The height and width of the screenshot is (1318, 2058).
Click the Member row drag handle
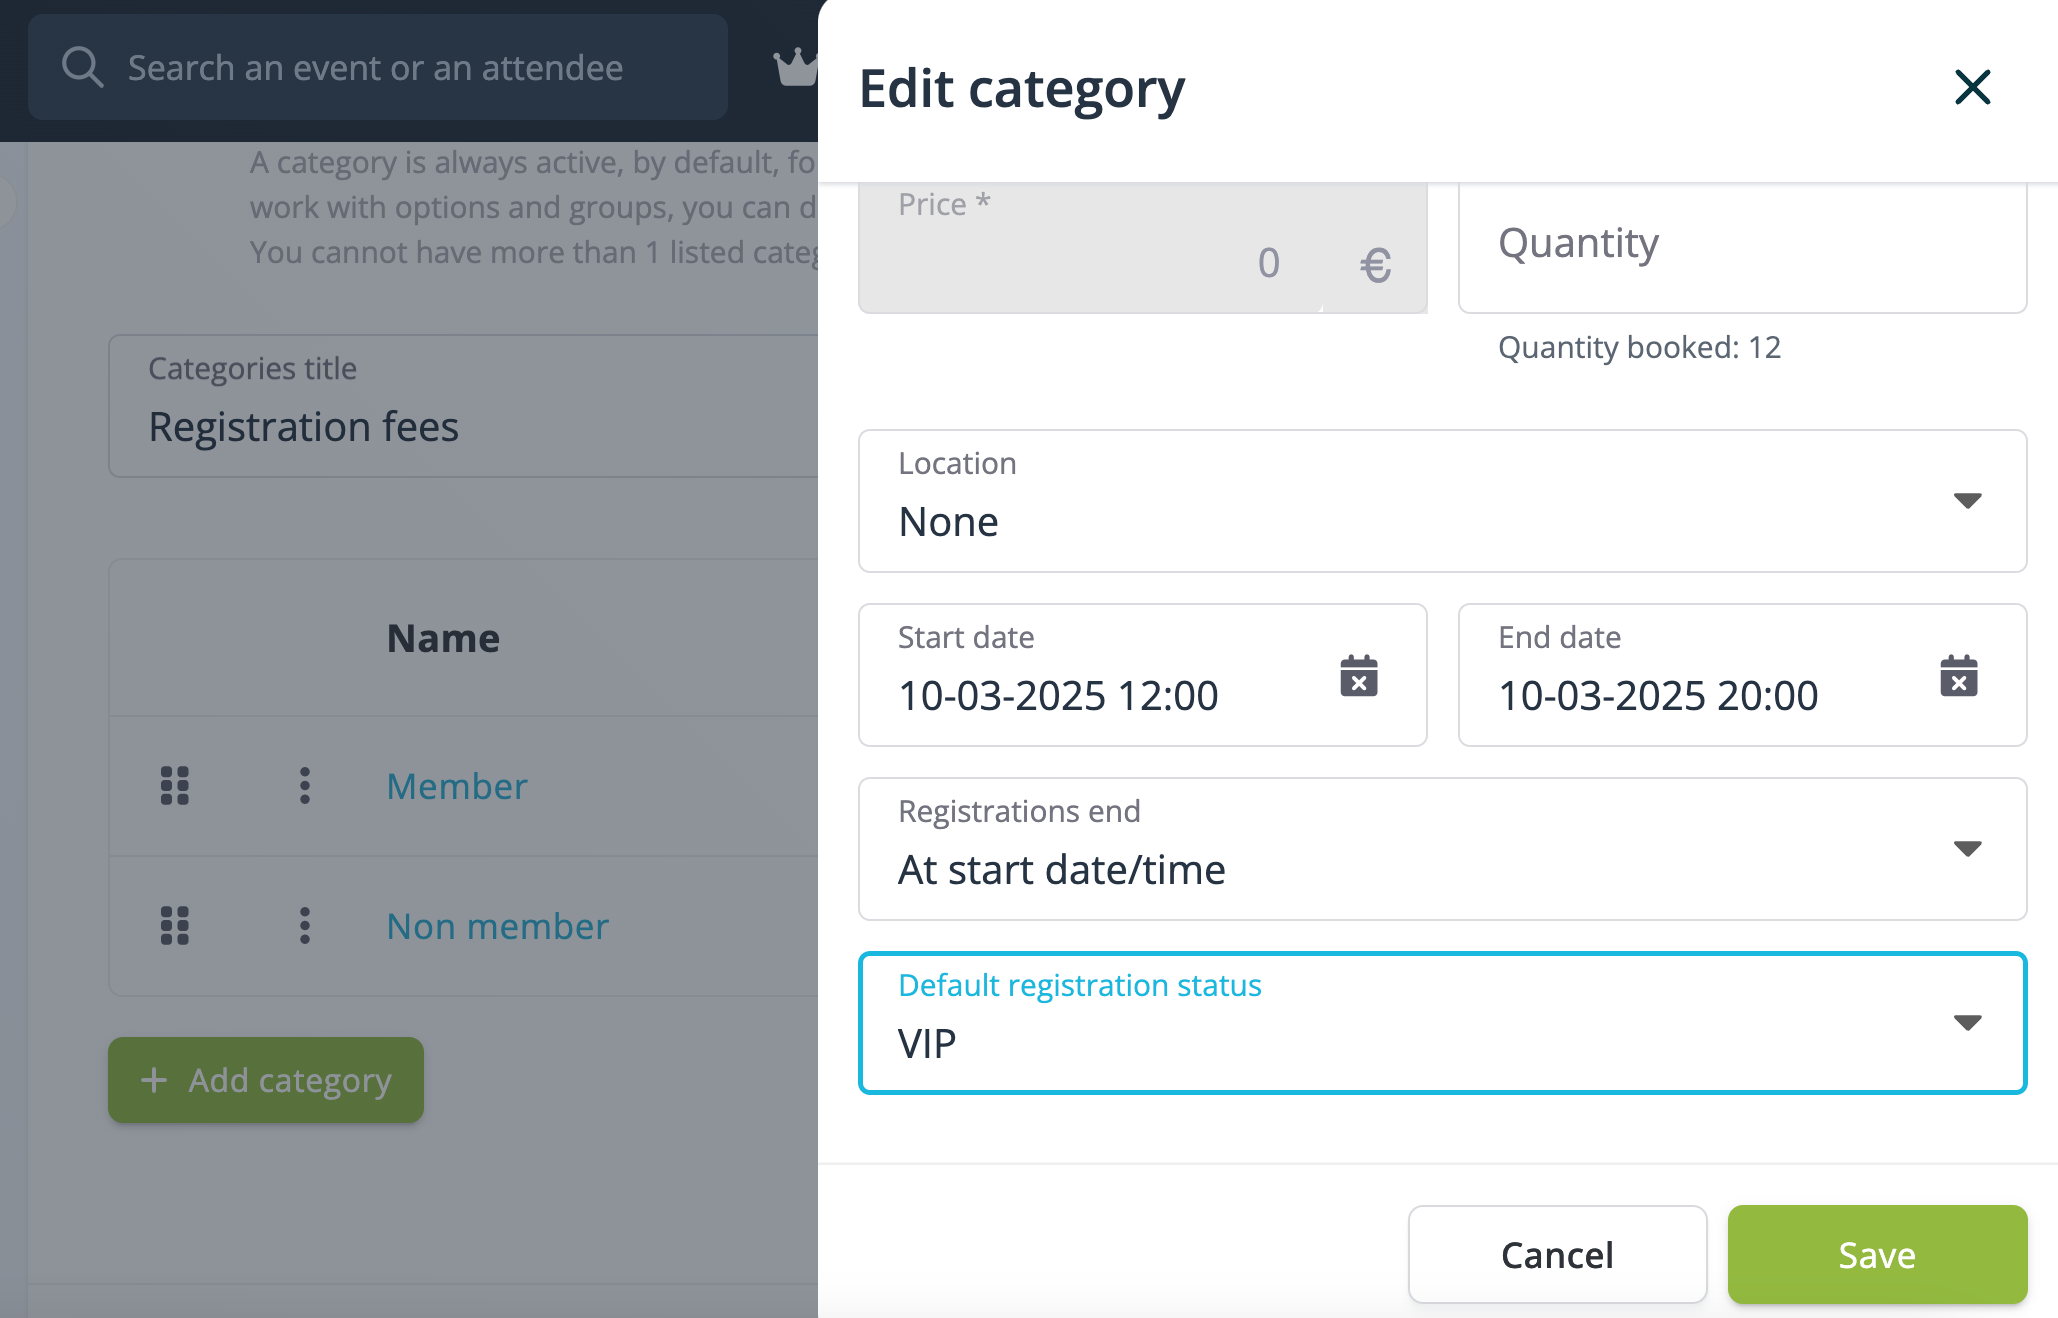(175, 786)
